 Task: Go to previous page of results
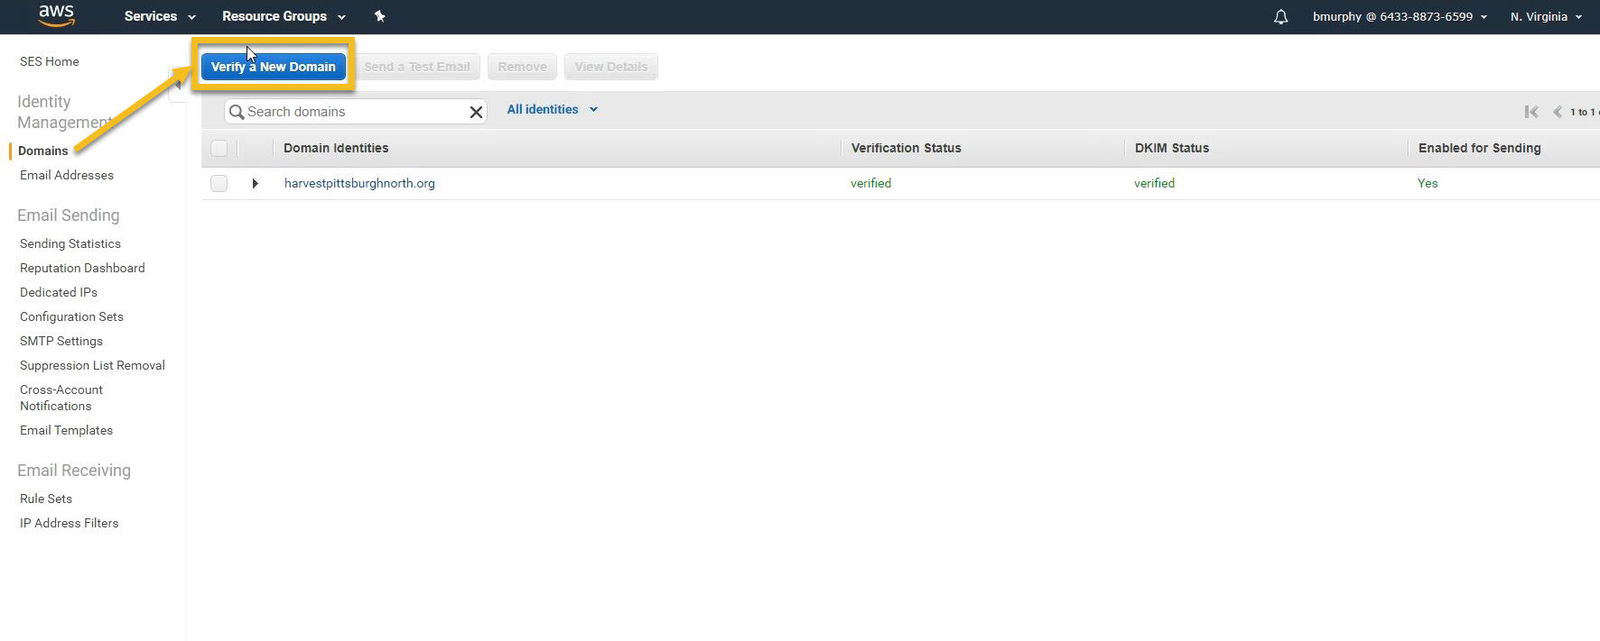pos(1557,112)
